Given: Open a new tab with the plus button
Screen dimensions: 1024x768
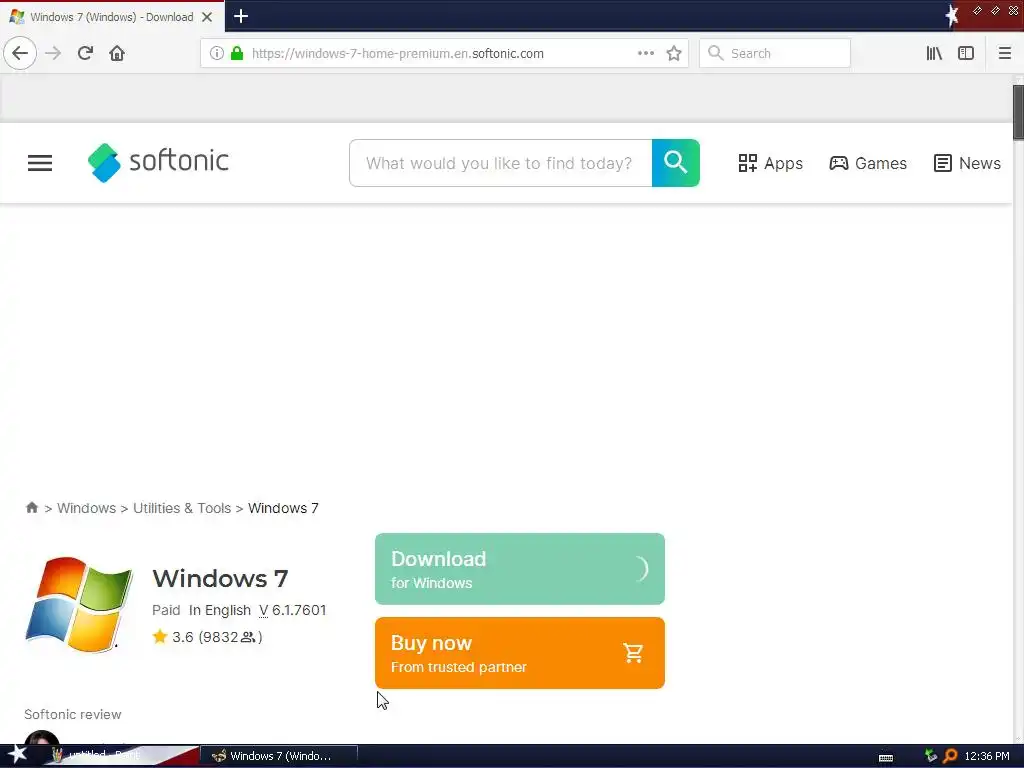Looking at the screenshot, I should click(241, 16).
